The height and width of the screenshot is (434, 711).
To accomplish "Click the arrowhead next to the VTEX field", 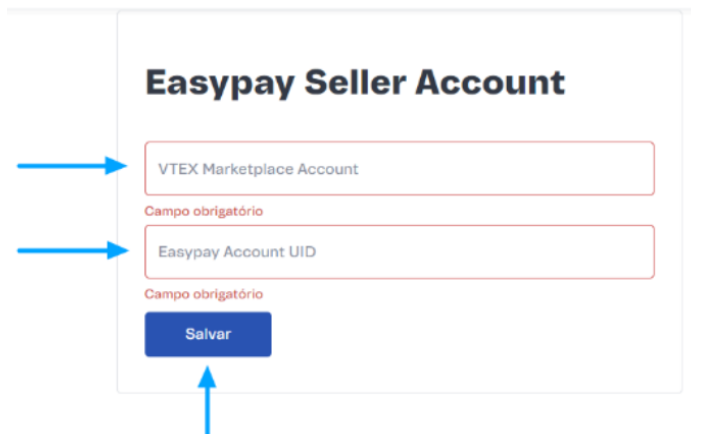I will 116,166.
